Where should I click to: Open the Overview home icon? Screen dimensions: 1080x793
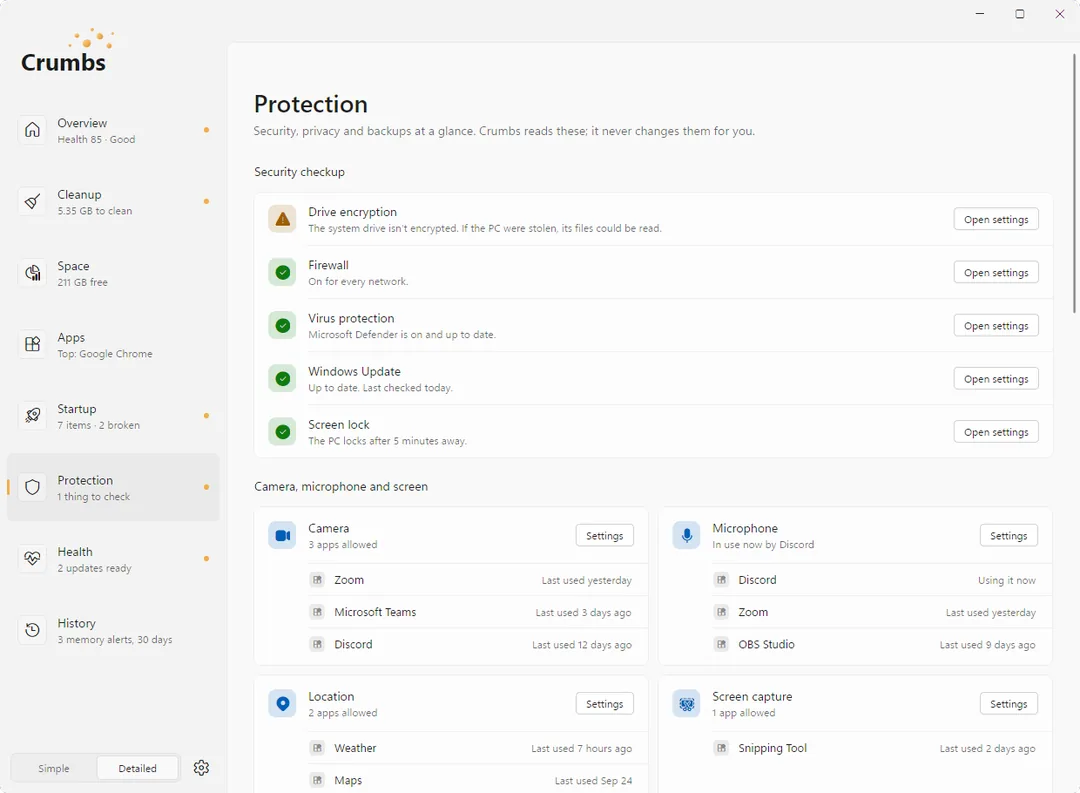32,130
